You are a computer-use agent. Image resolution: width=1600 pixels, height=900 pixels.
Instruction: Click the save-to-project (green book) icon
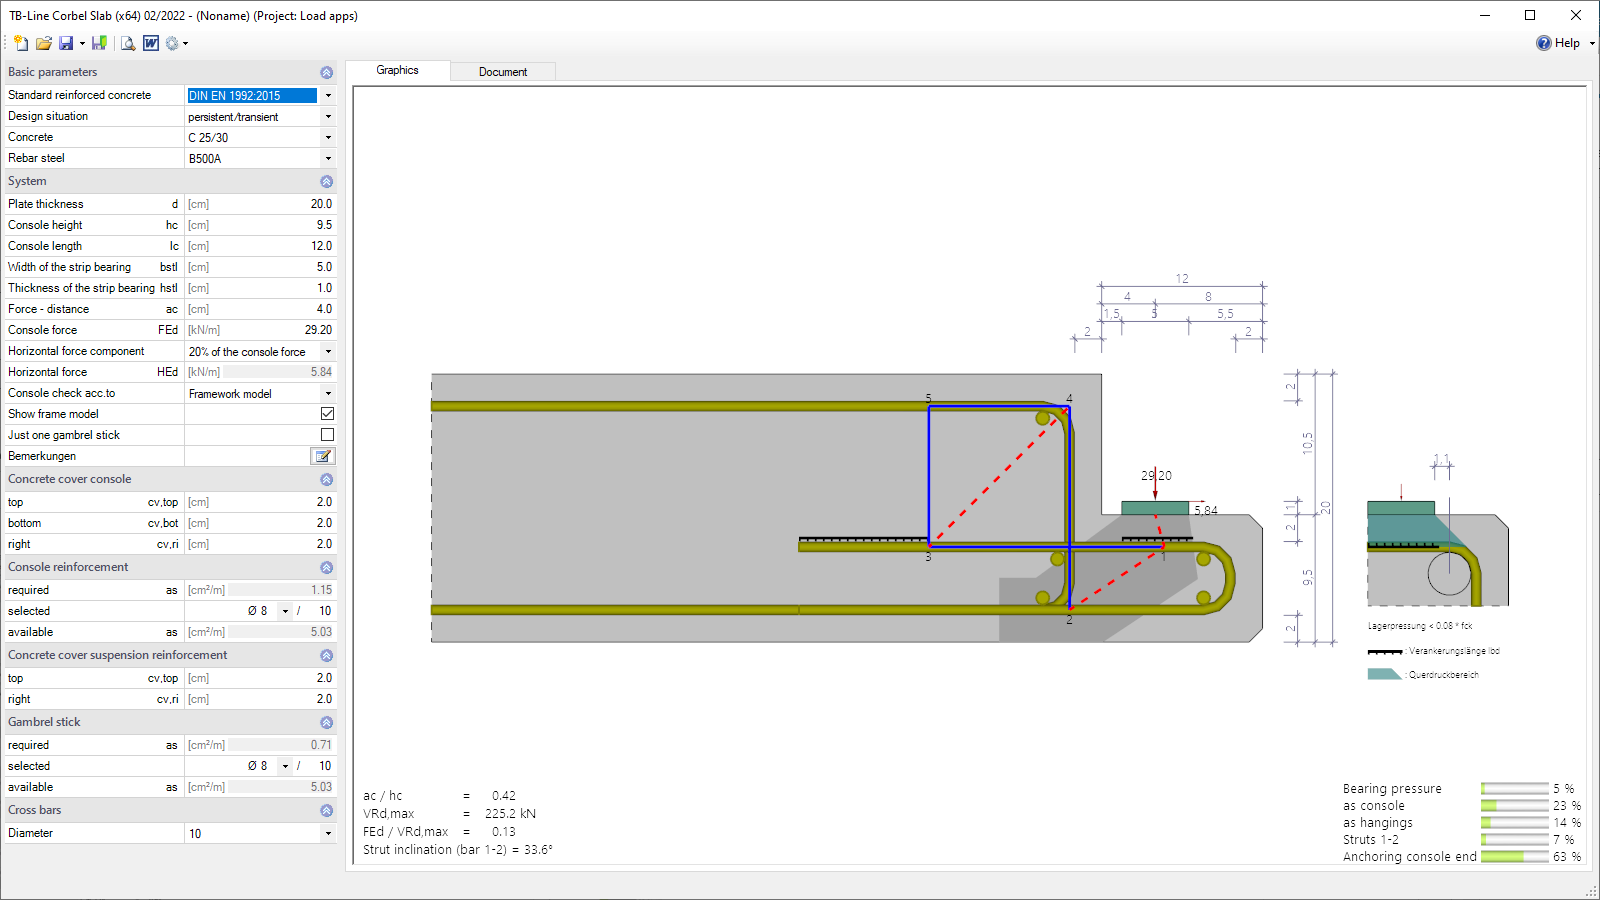99,43
